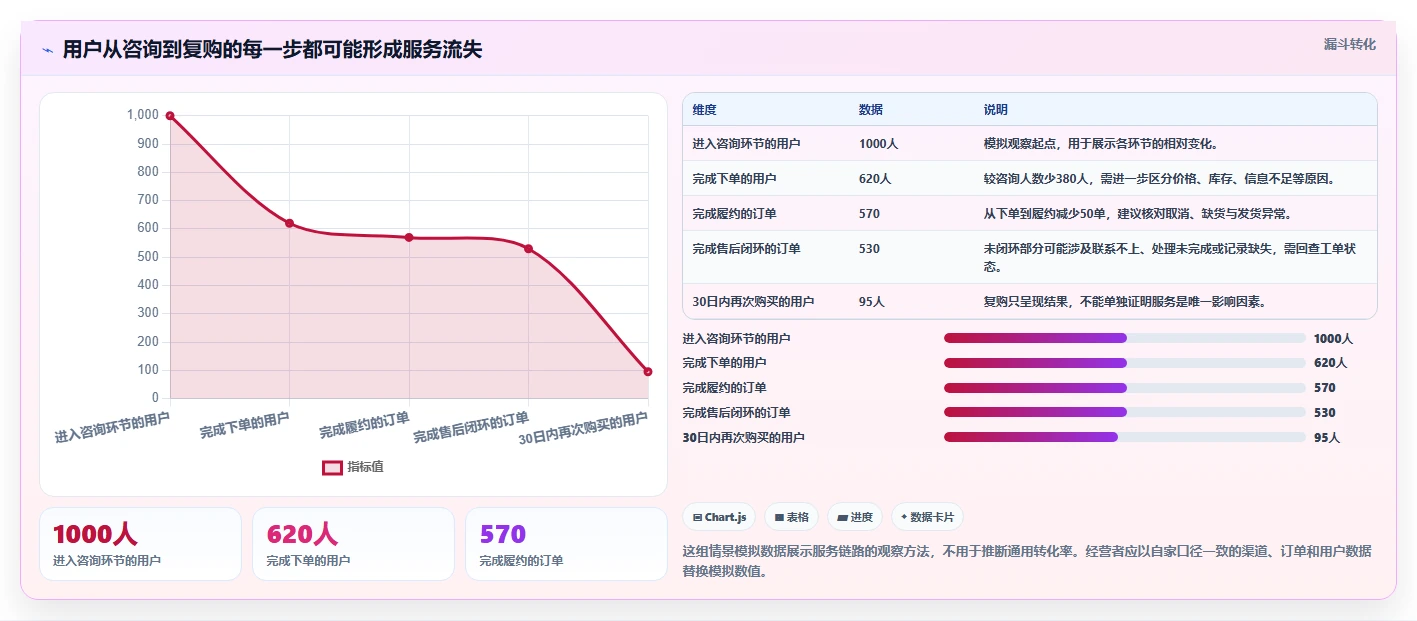1417x621 pixels.
Task: Select the 表格 chip
Action: click(x=791, y=517)
